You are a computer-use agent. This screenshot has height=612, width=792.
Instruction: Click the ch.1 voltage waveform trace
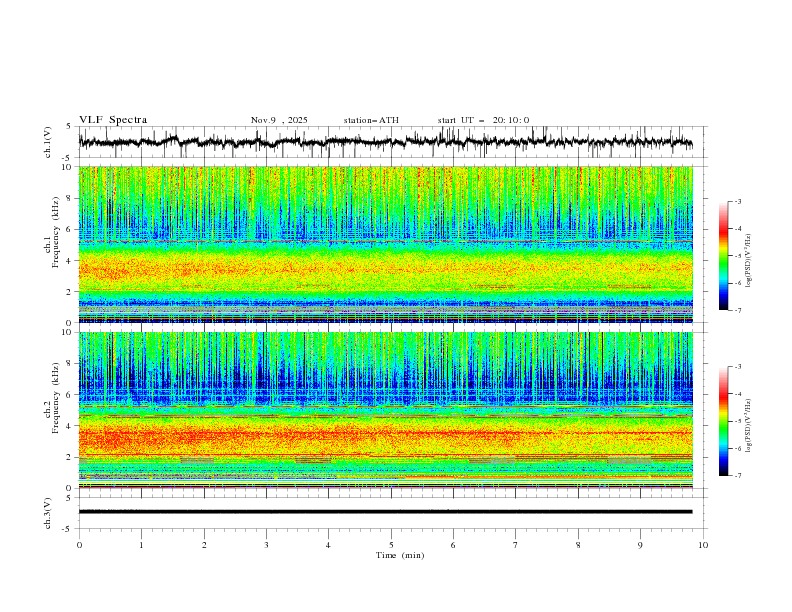coord(385,142)
